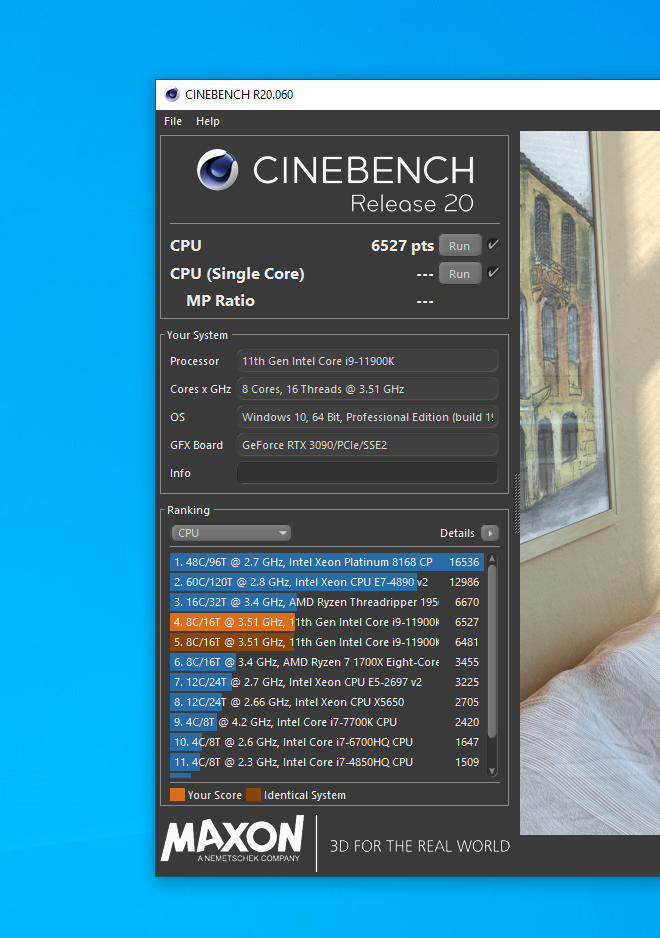Run the CPU (Single Core) benchmark
Viewport: 660px width, 938px height.
point(460,273)
